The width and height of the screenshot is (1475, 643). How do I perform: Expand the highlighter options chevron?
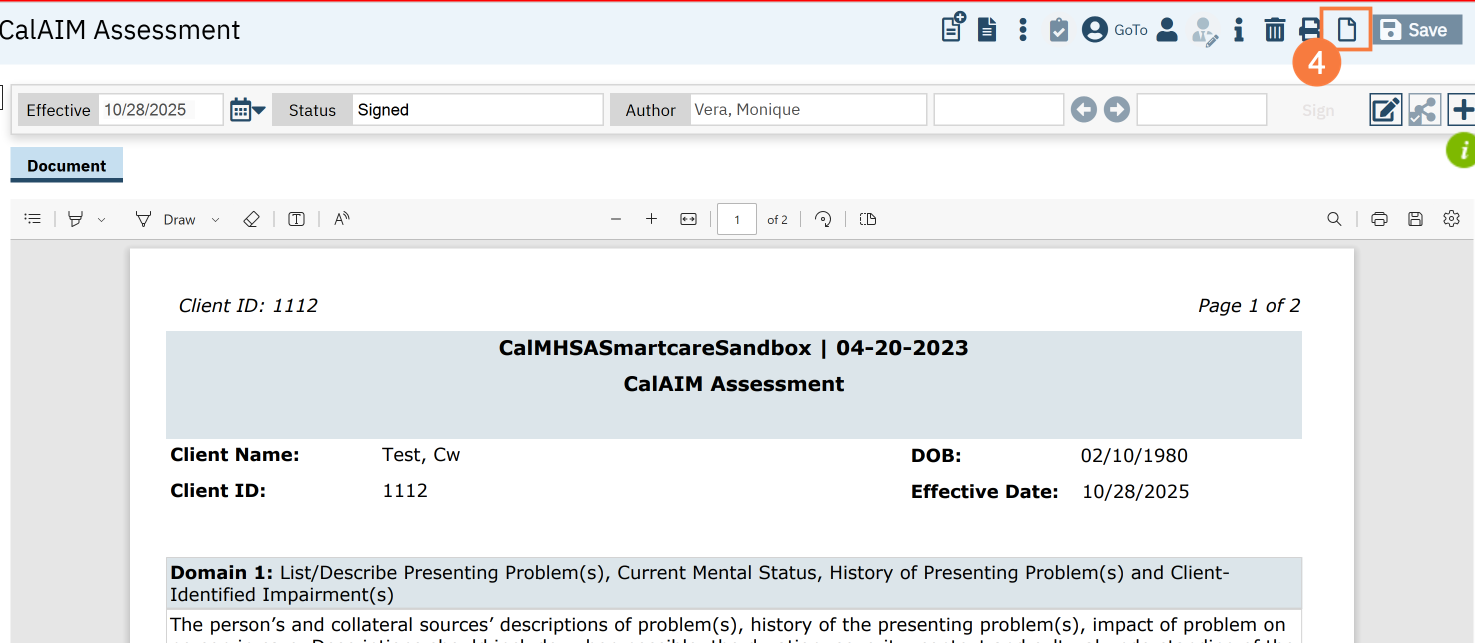point(101,220)
